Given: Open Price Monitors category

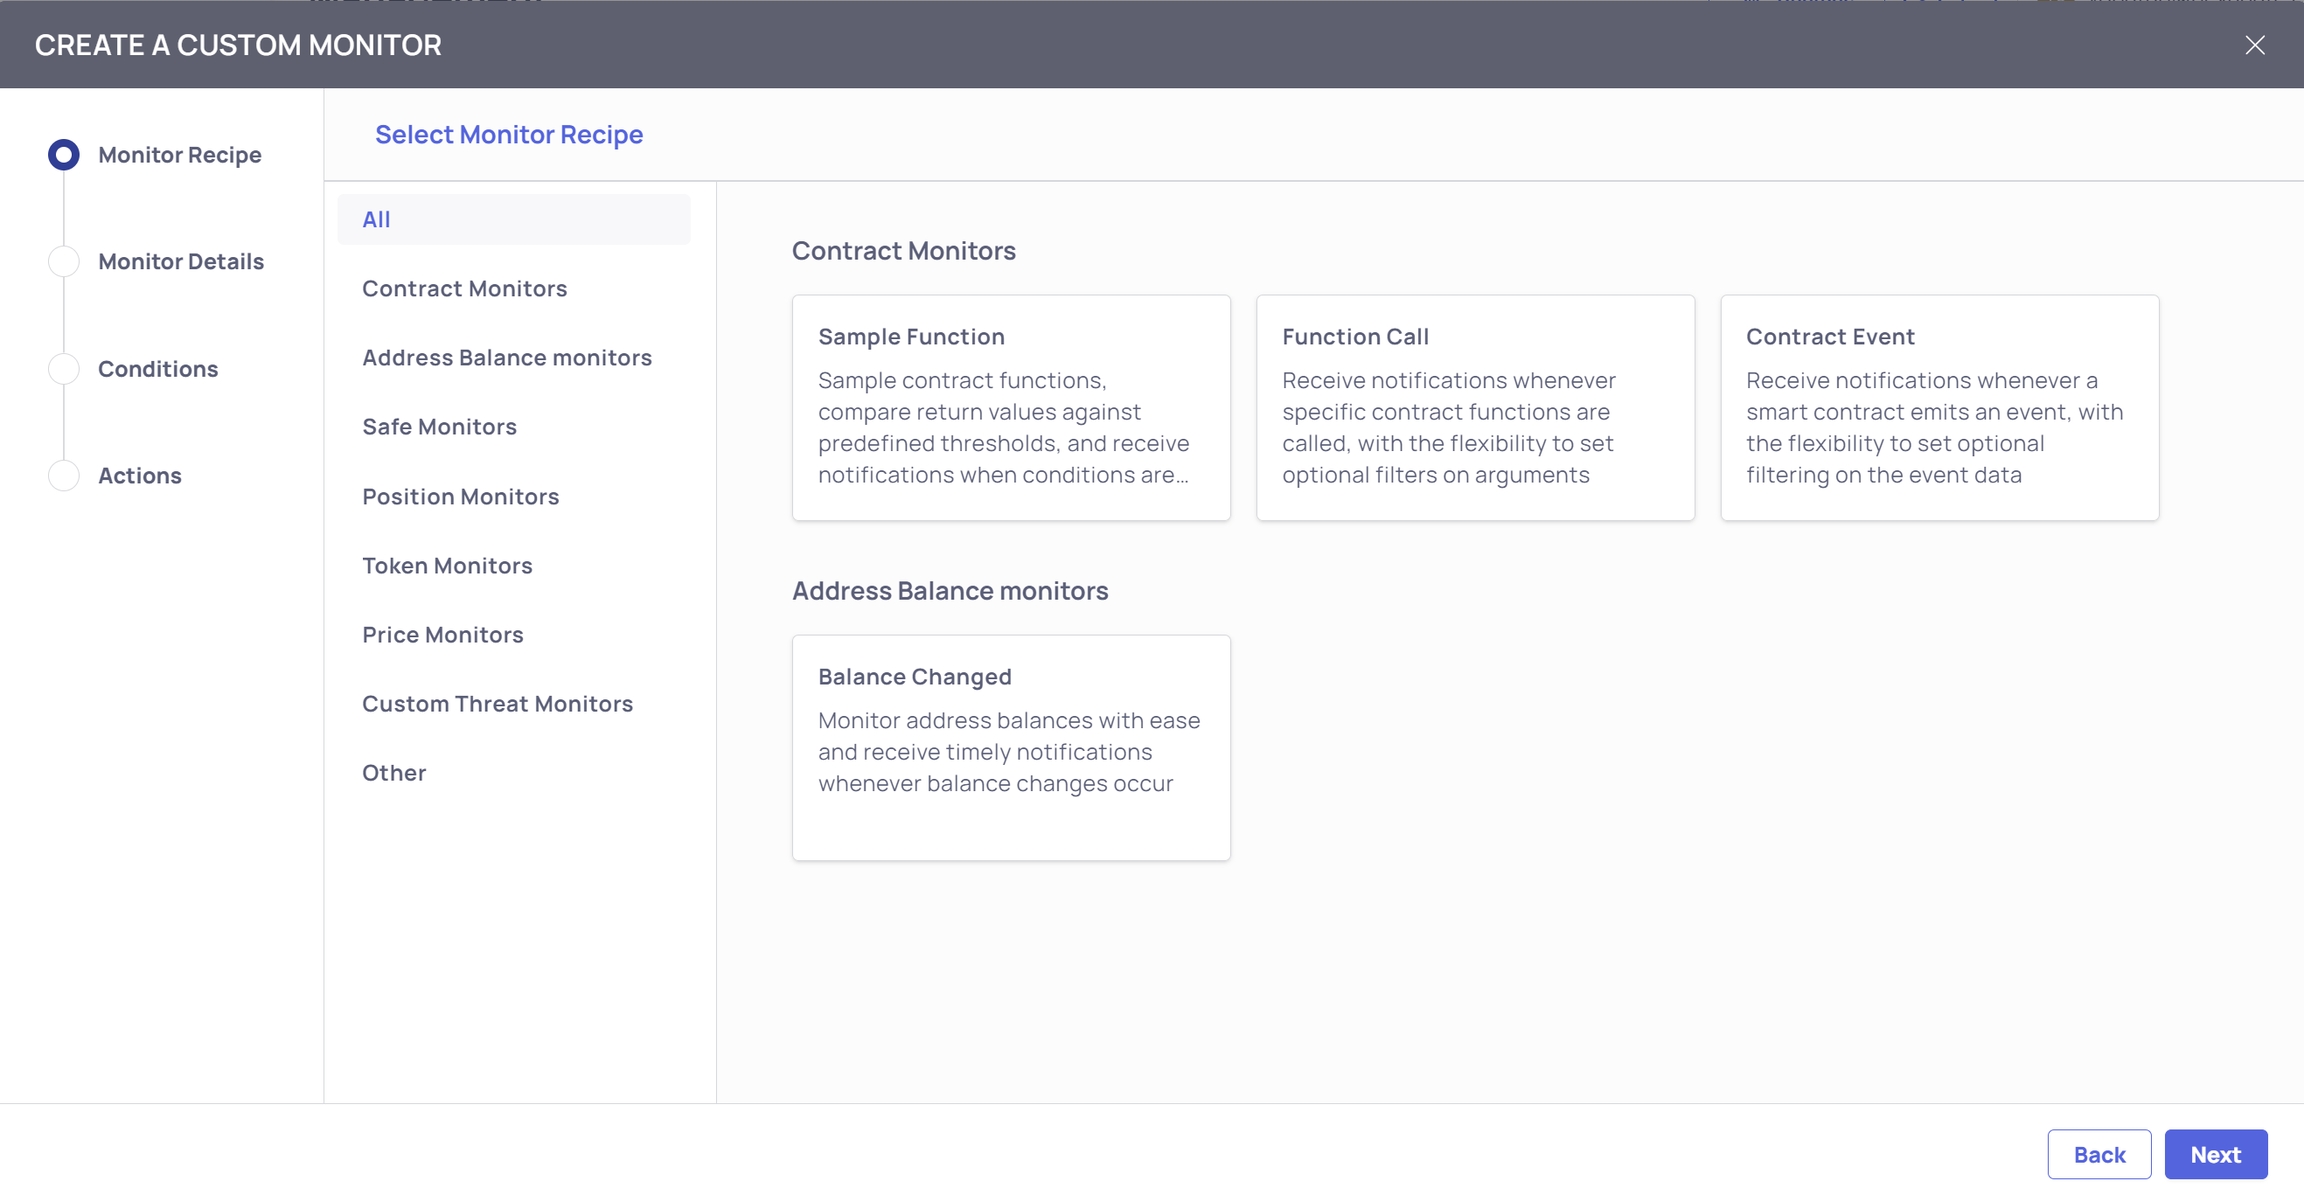Looking at the screenshot, I should (x=442, y=635).
